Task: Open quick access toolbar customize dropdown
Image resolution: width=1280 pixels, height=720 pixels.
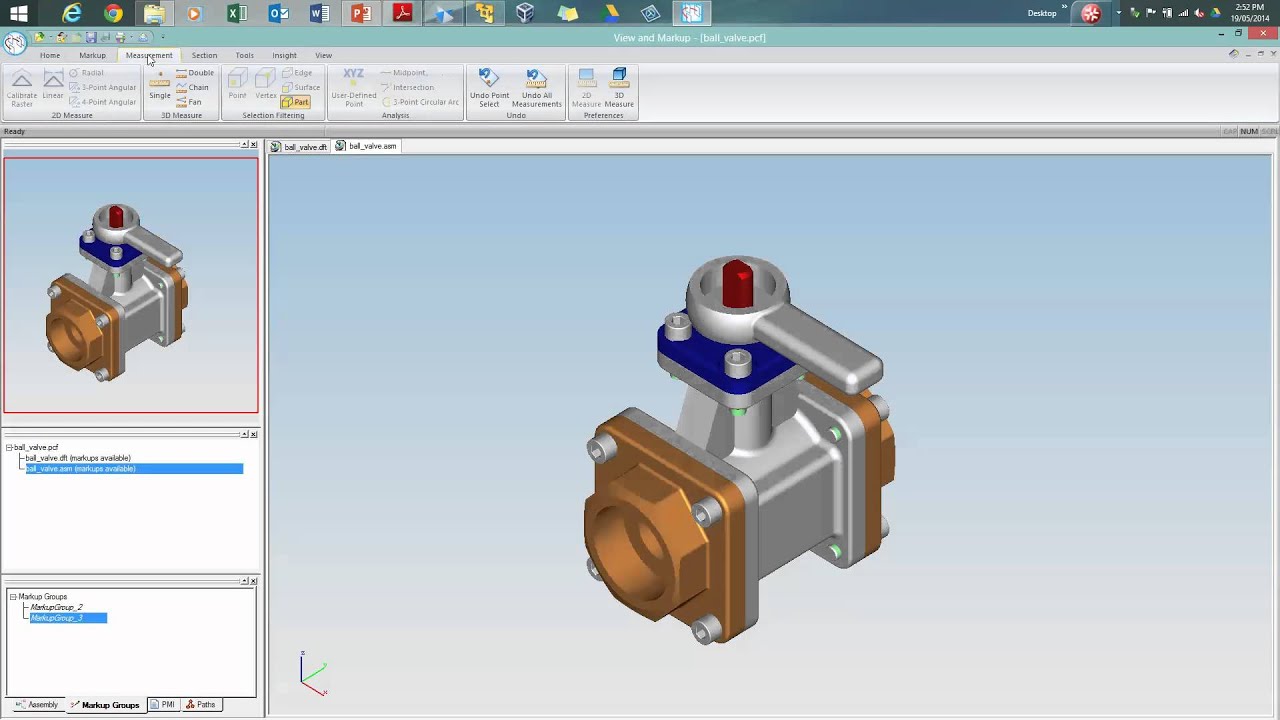Action: (162, 38)
